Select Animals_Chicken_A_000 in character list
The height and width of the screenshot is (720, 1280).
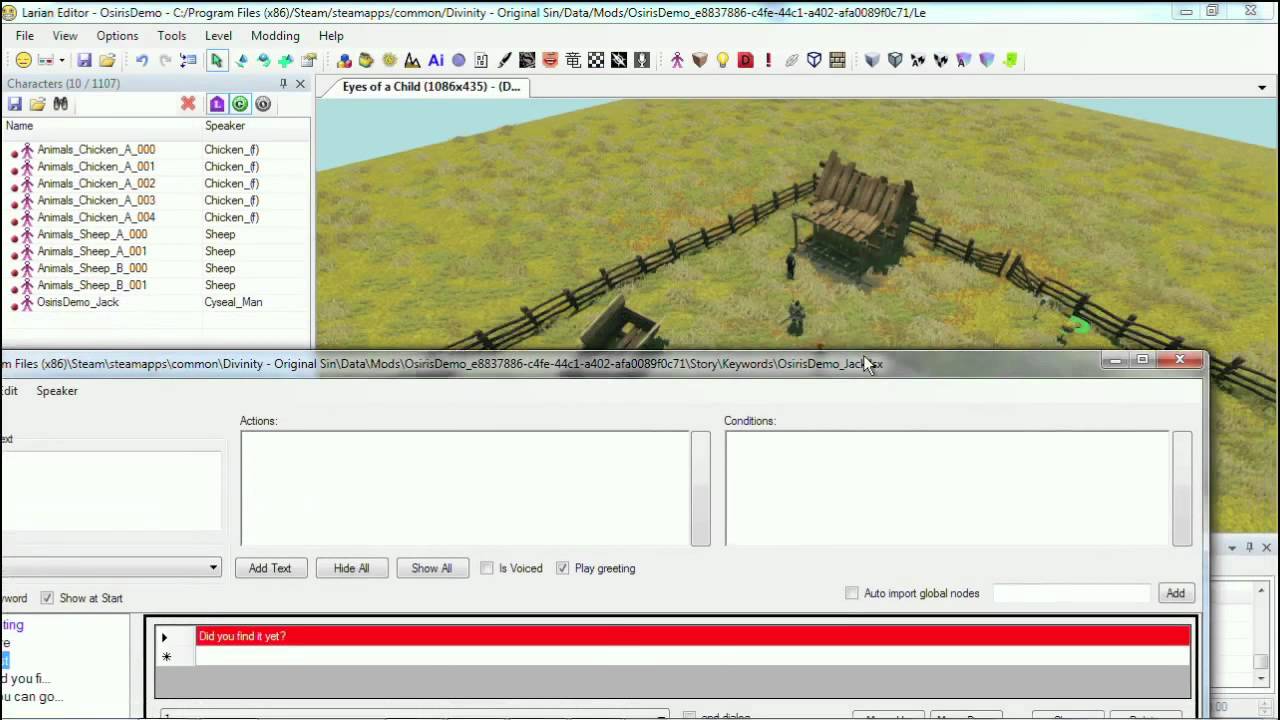[96, 150]
